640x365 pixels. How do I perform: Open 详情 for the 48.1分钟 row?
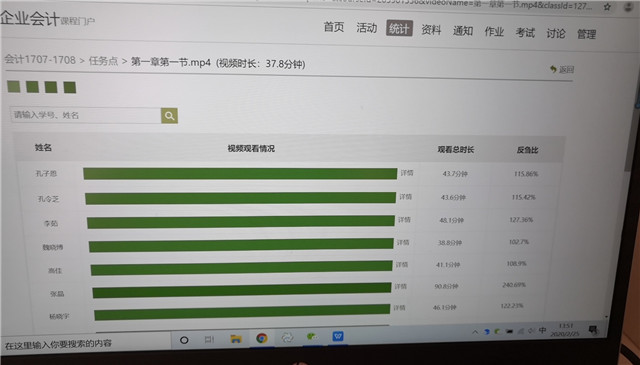(404, 220)
